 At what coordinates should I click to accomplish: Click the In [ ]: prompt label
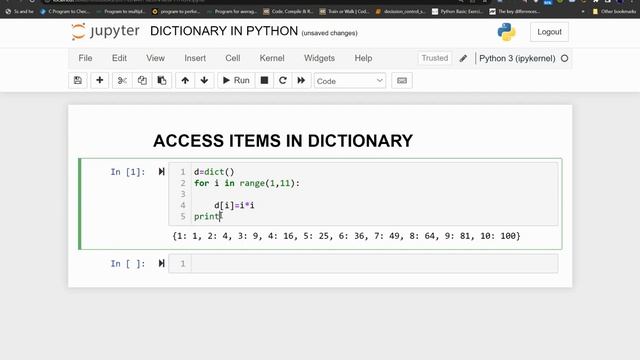tap(128, 264)
